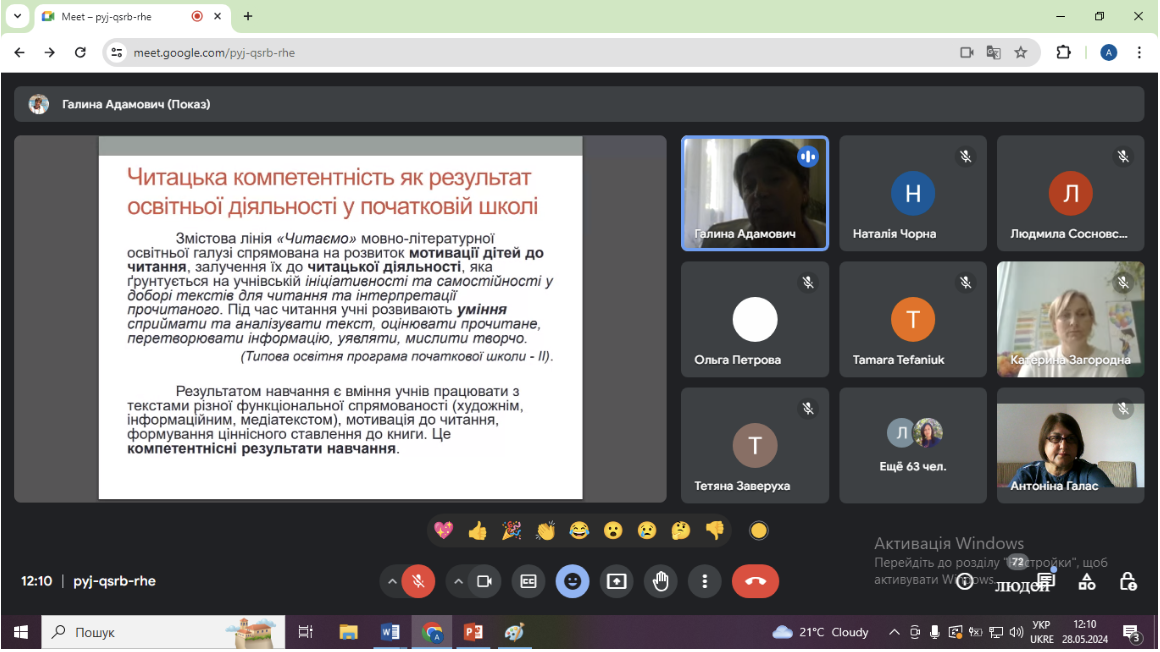
Task: Open the three-dot more options menu
Action: pyautogui.click(x=704, y=582)
